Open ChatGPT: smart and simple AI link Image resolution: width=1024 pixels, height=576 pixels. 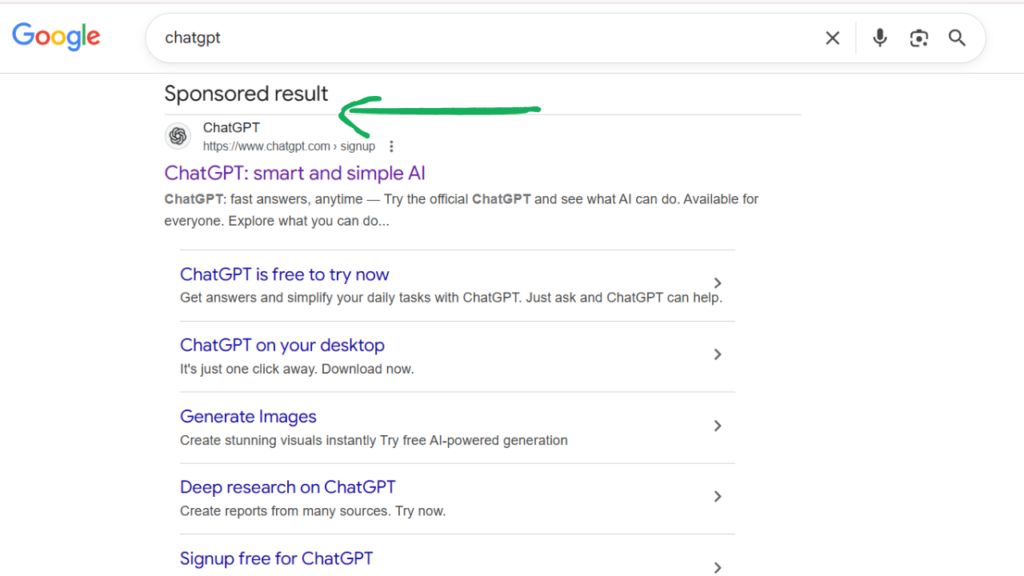point(295,173)
